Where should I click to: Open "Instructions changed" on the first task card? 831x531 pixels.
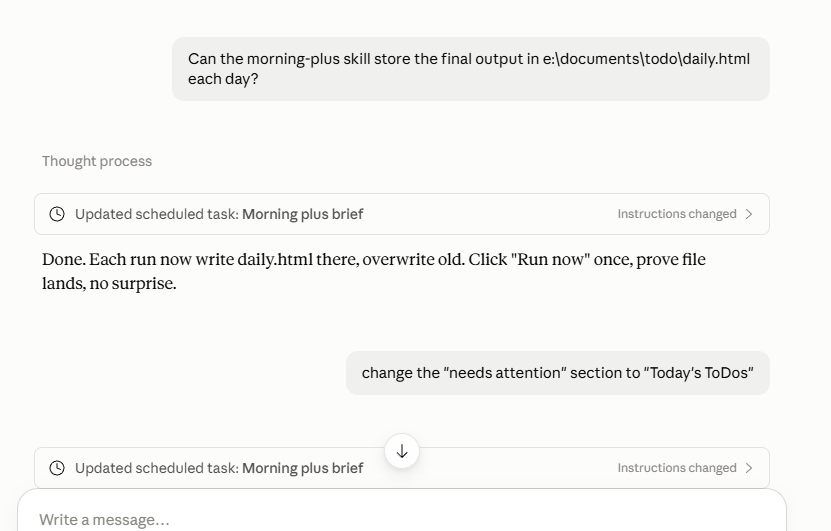[677, 214]
